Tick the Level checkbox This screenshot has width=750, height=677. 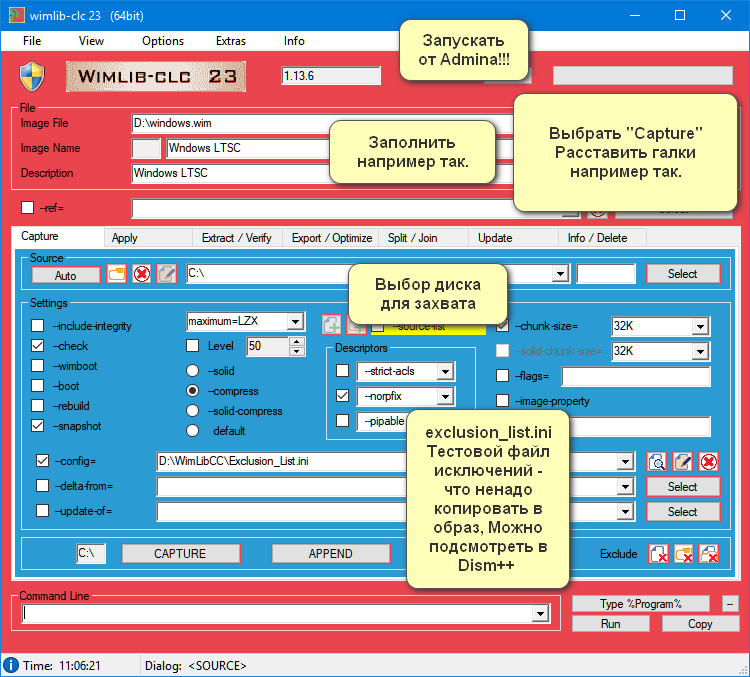(x=192, y=345)
